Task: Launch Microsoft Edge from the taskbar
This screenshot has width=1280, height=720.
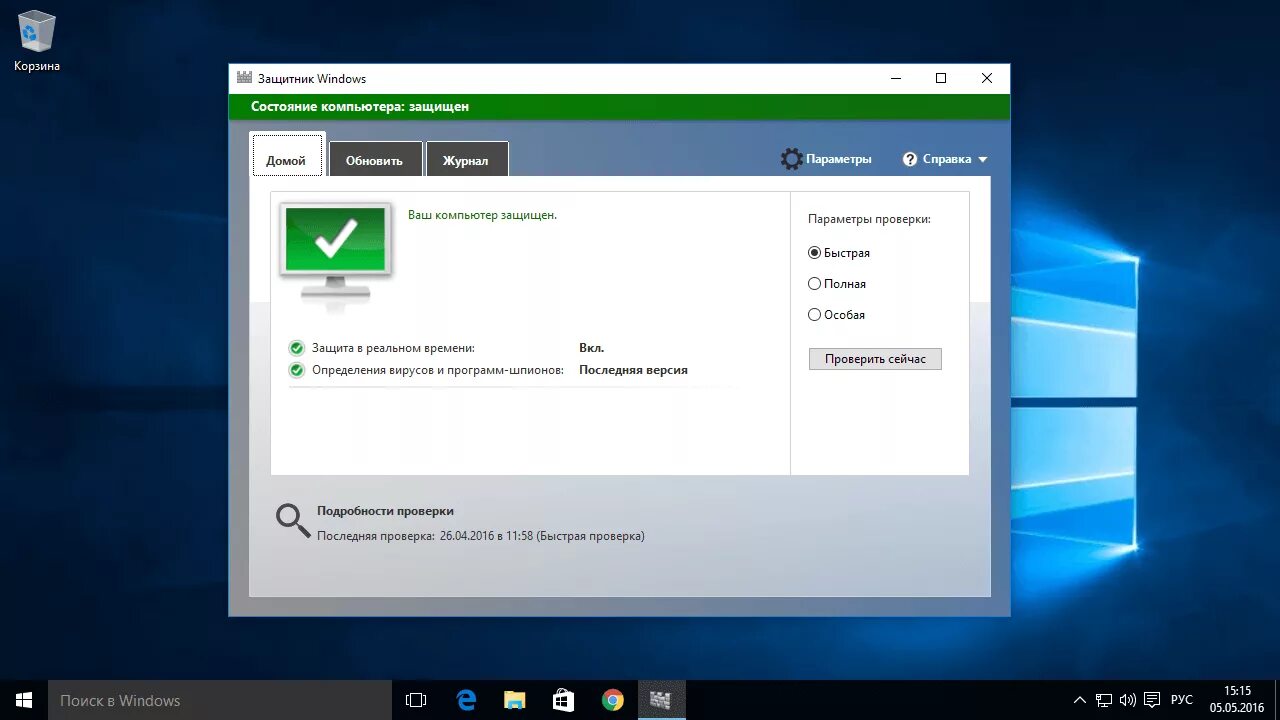Action: [x=466, y=700]
